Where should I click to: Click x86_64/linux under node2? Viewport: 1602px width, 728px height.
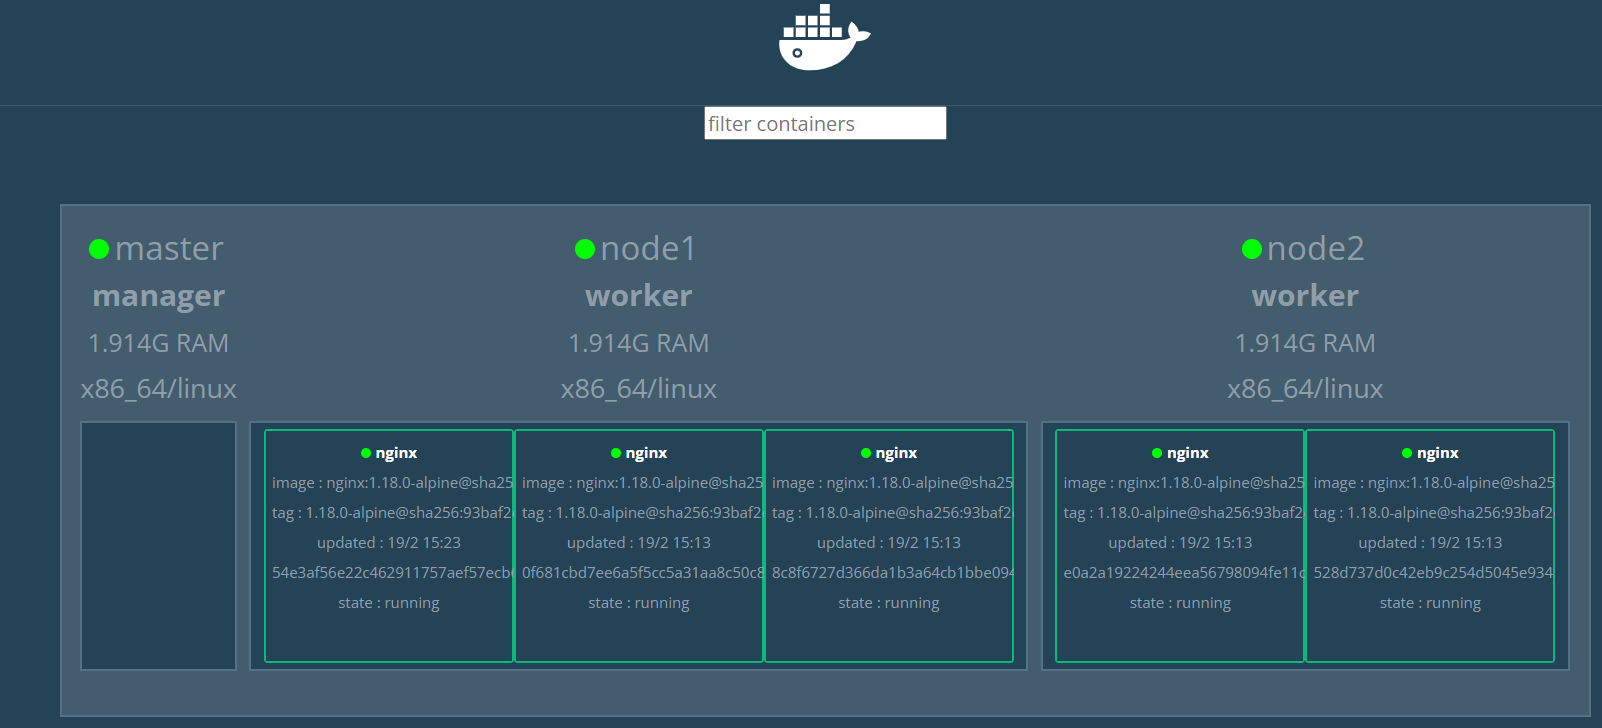1305,389
